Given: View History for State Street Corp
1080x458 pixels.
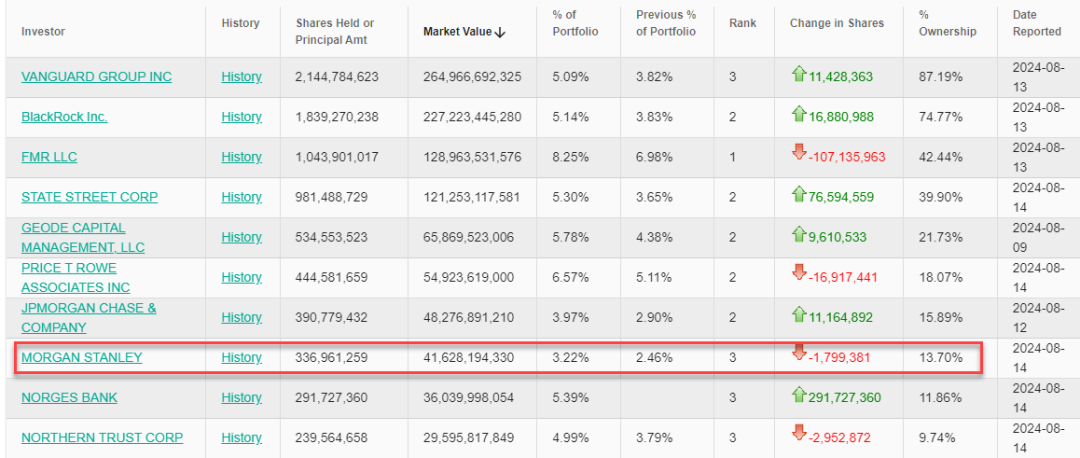Looking at the screenshot, I should [241, 197].
